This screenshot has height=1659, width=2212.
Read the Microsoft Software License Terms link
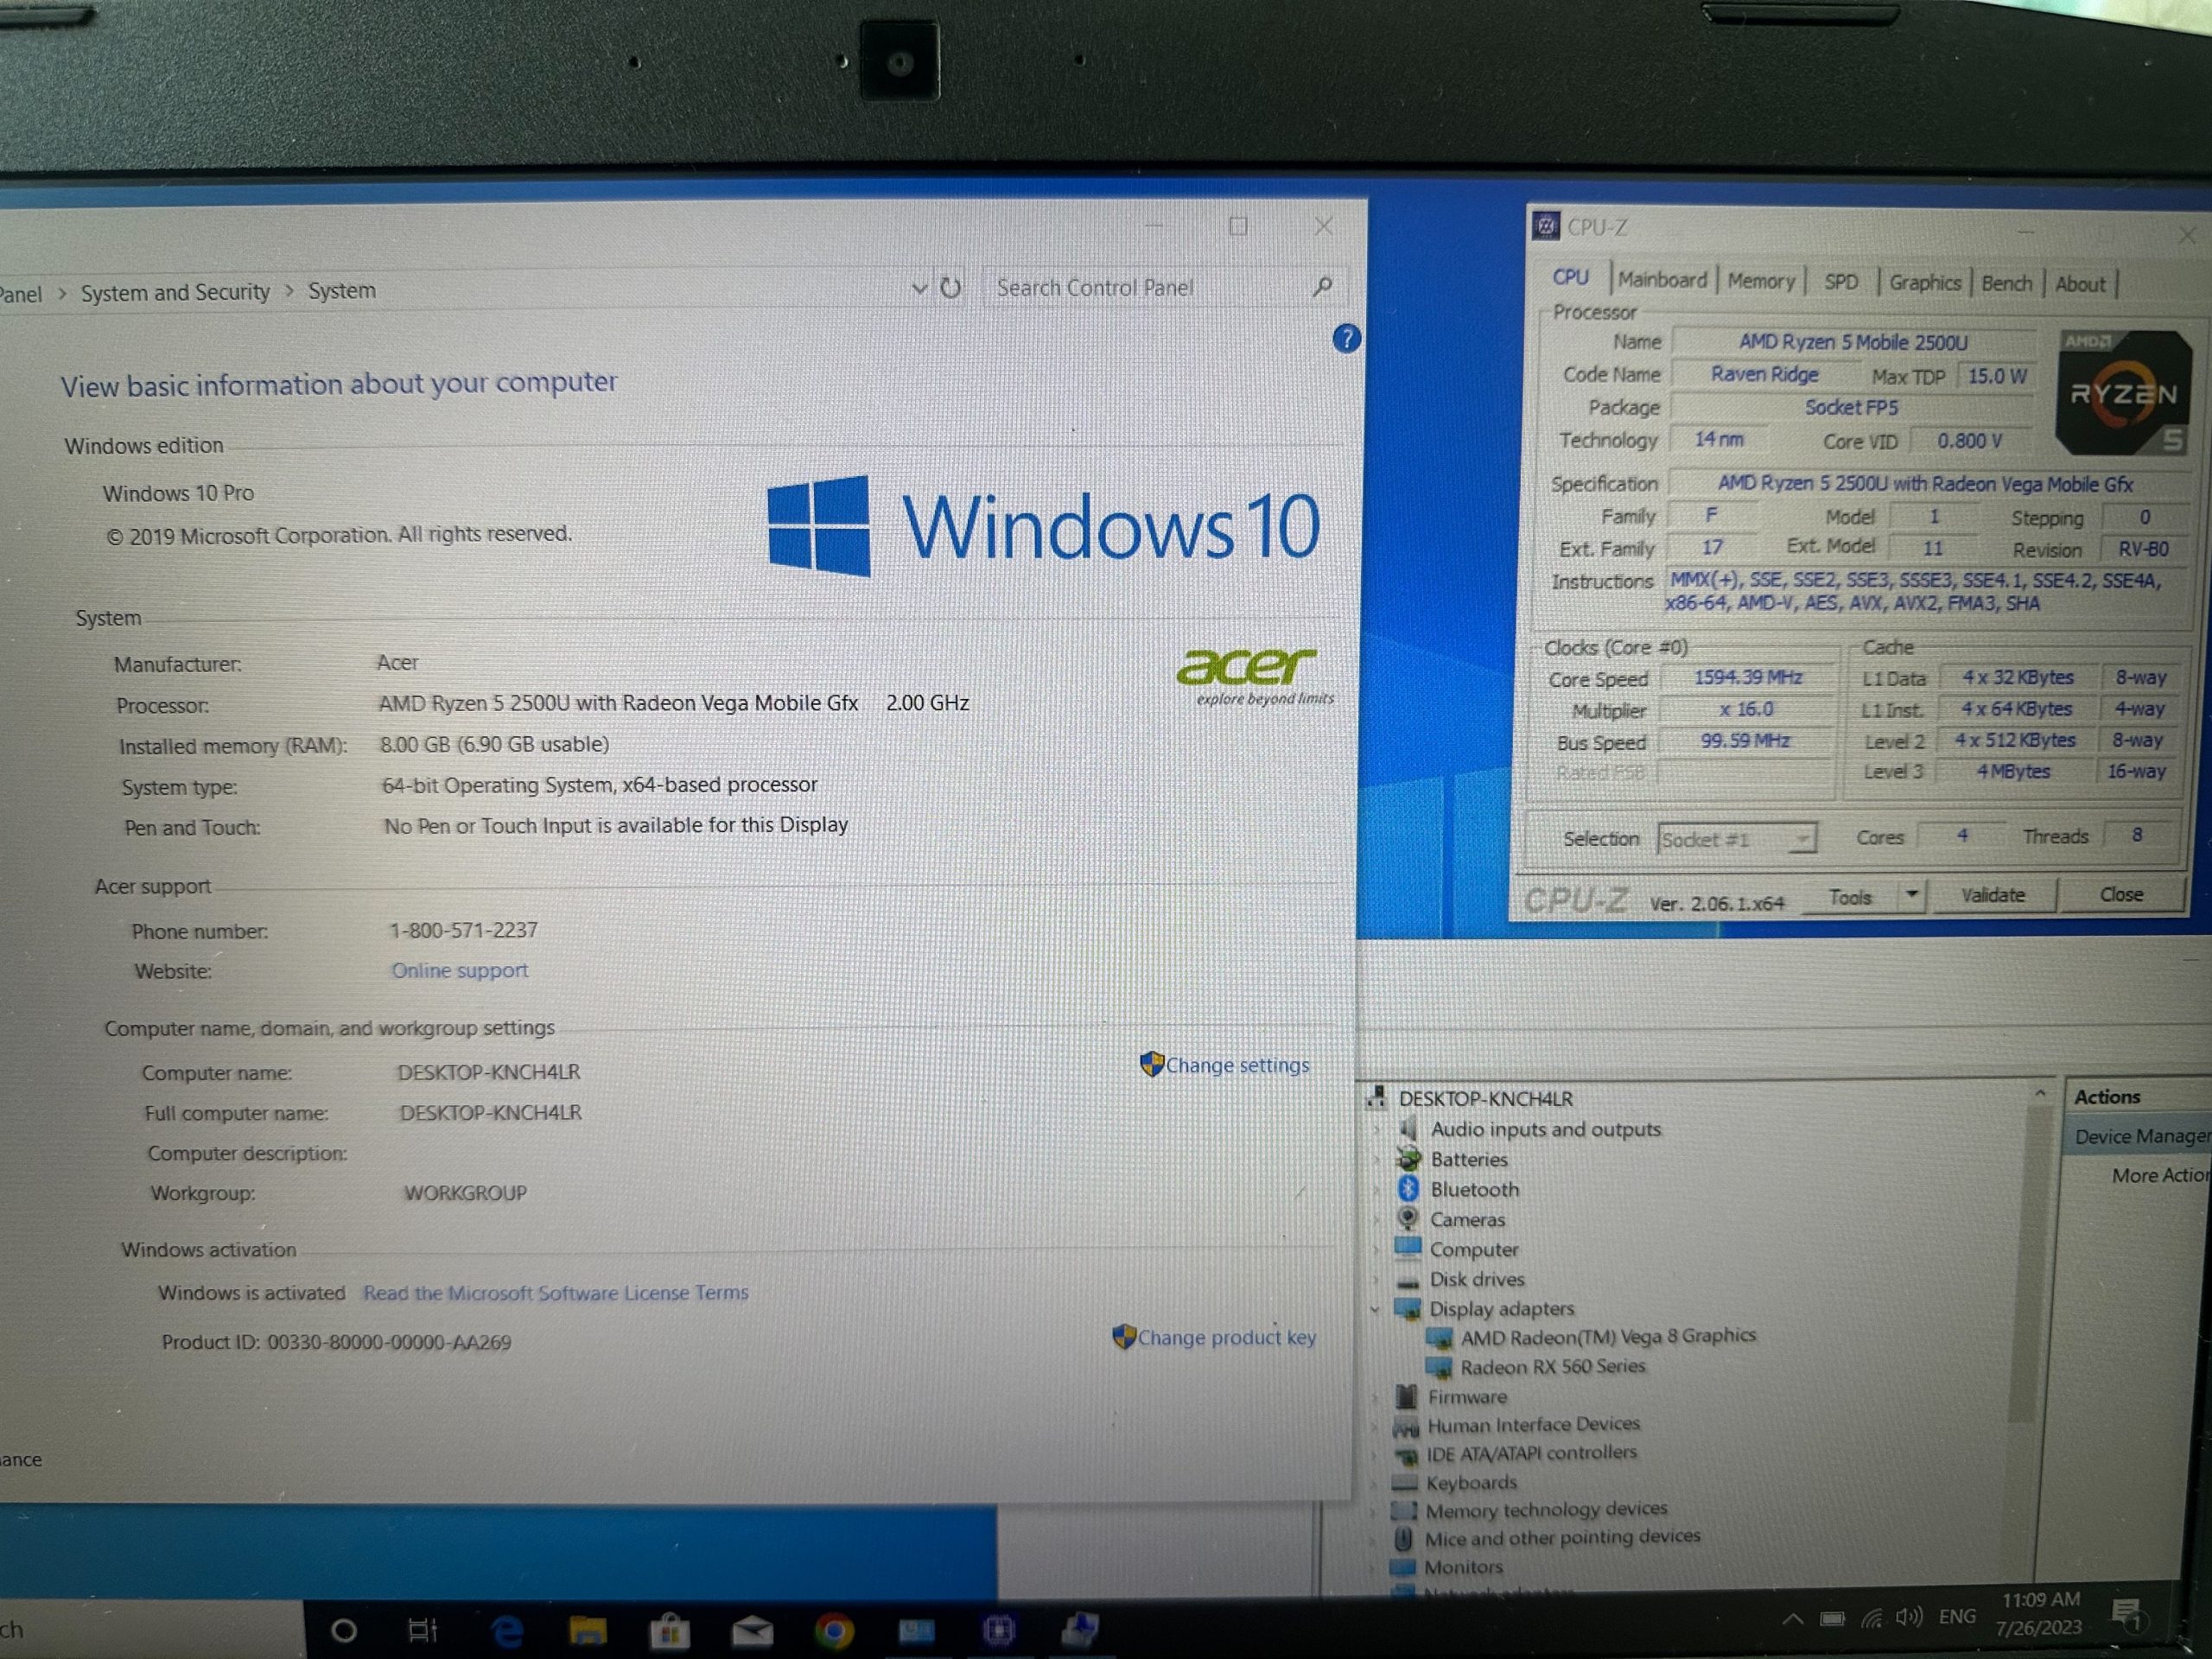pyautogui.click(x=555, y=1294)
